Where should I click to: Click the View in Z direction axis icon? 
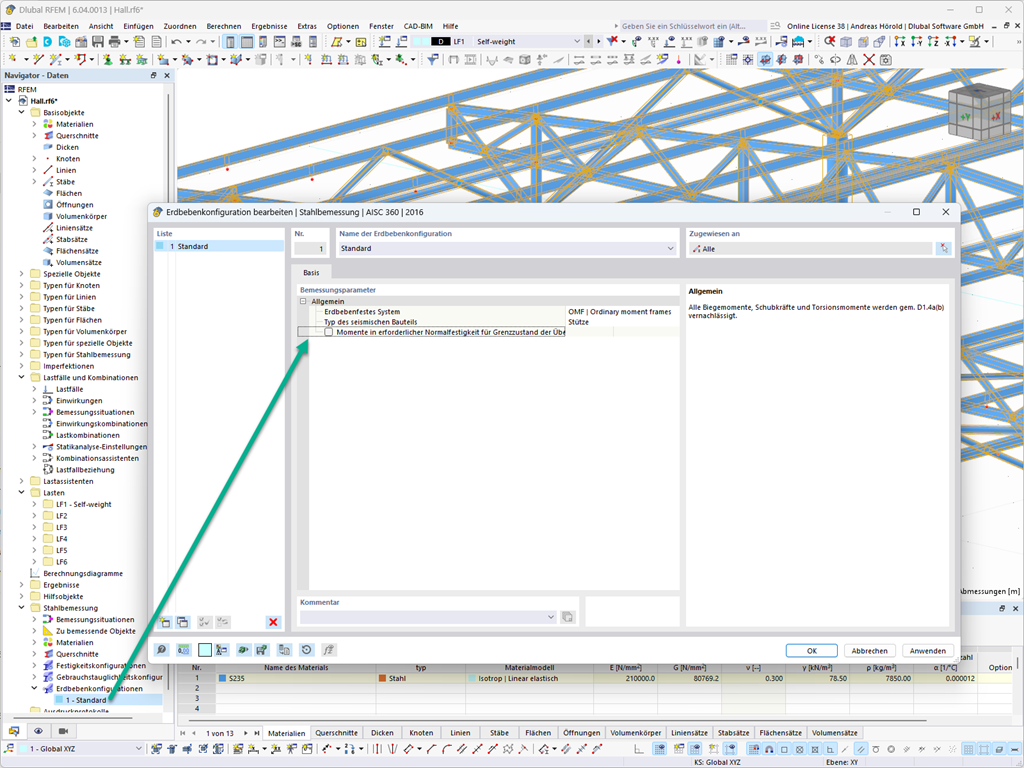[933, 42]
